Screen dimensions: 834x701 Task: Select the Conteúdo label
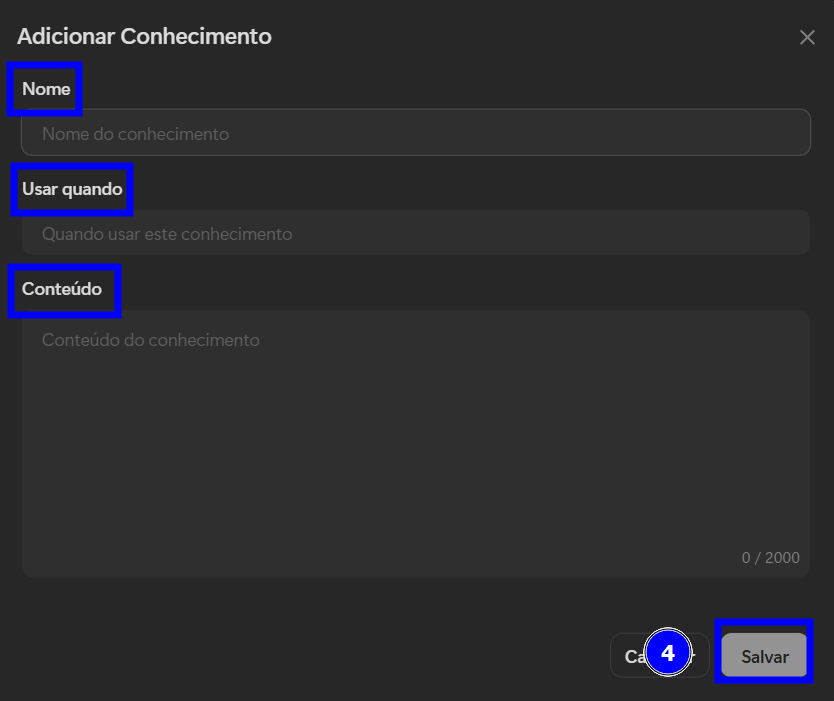pyautogui.click(x=62, y=289)
